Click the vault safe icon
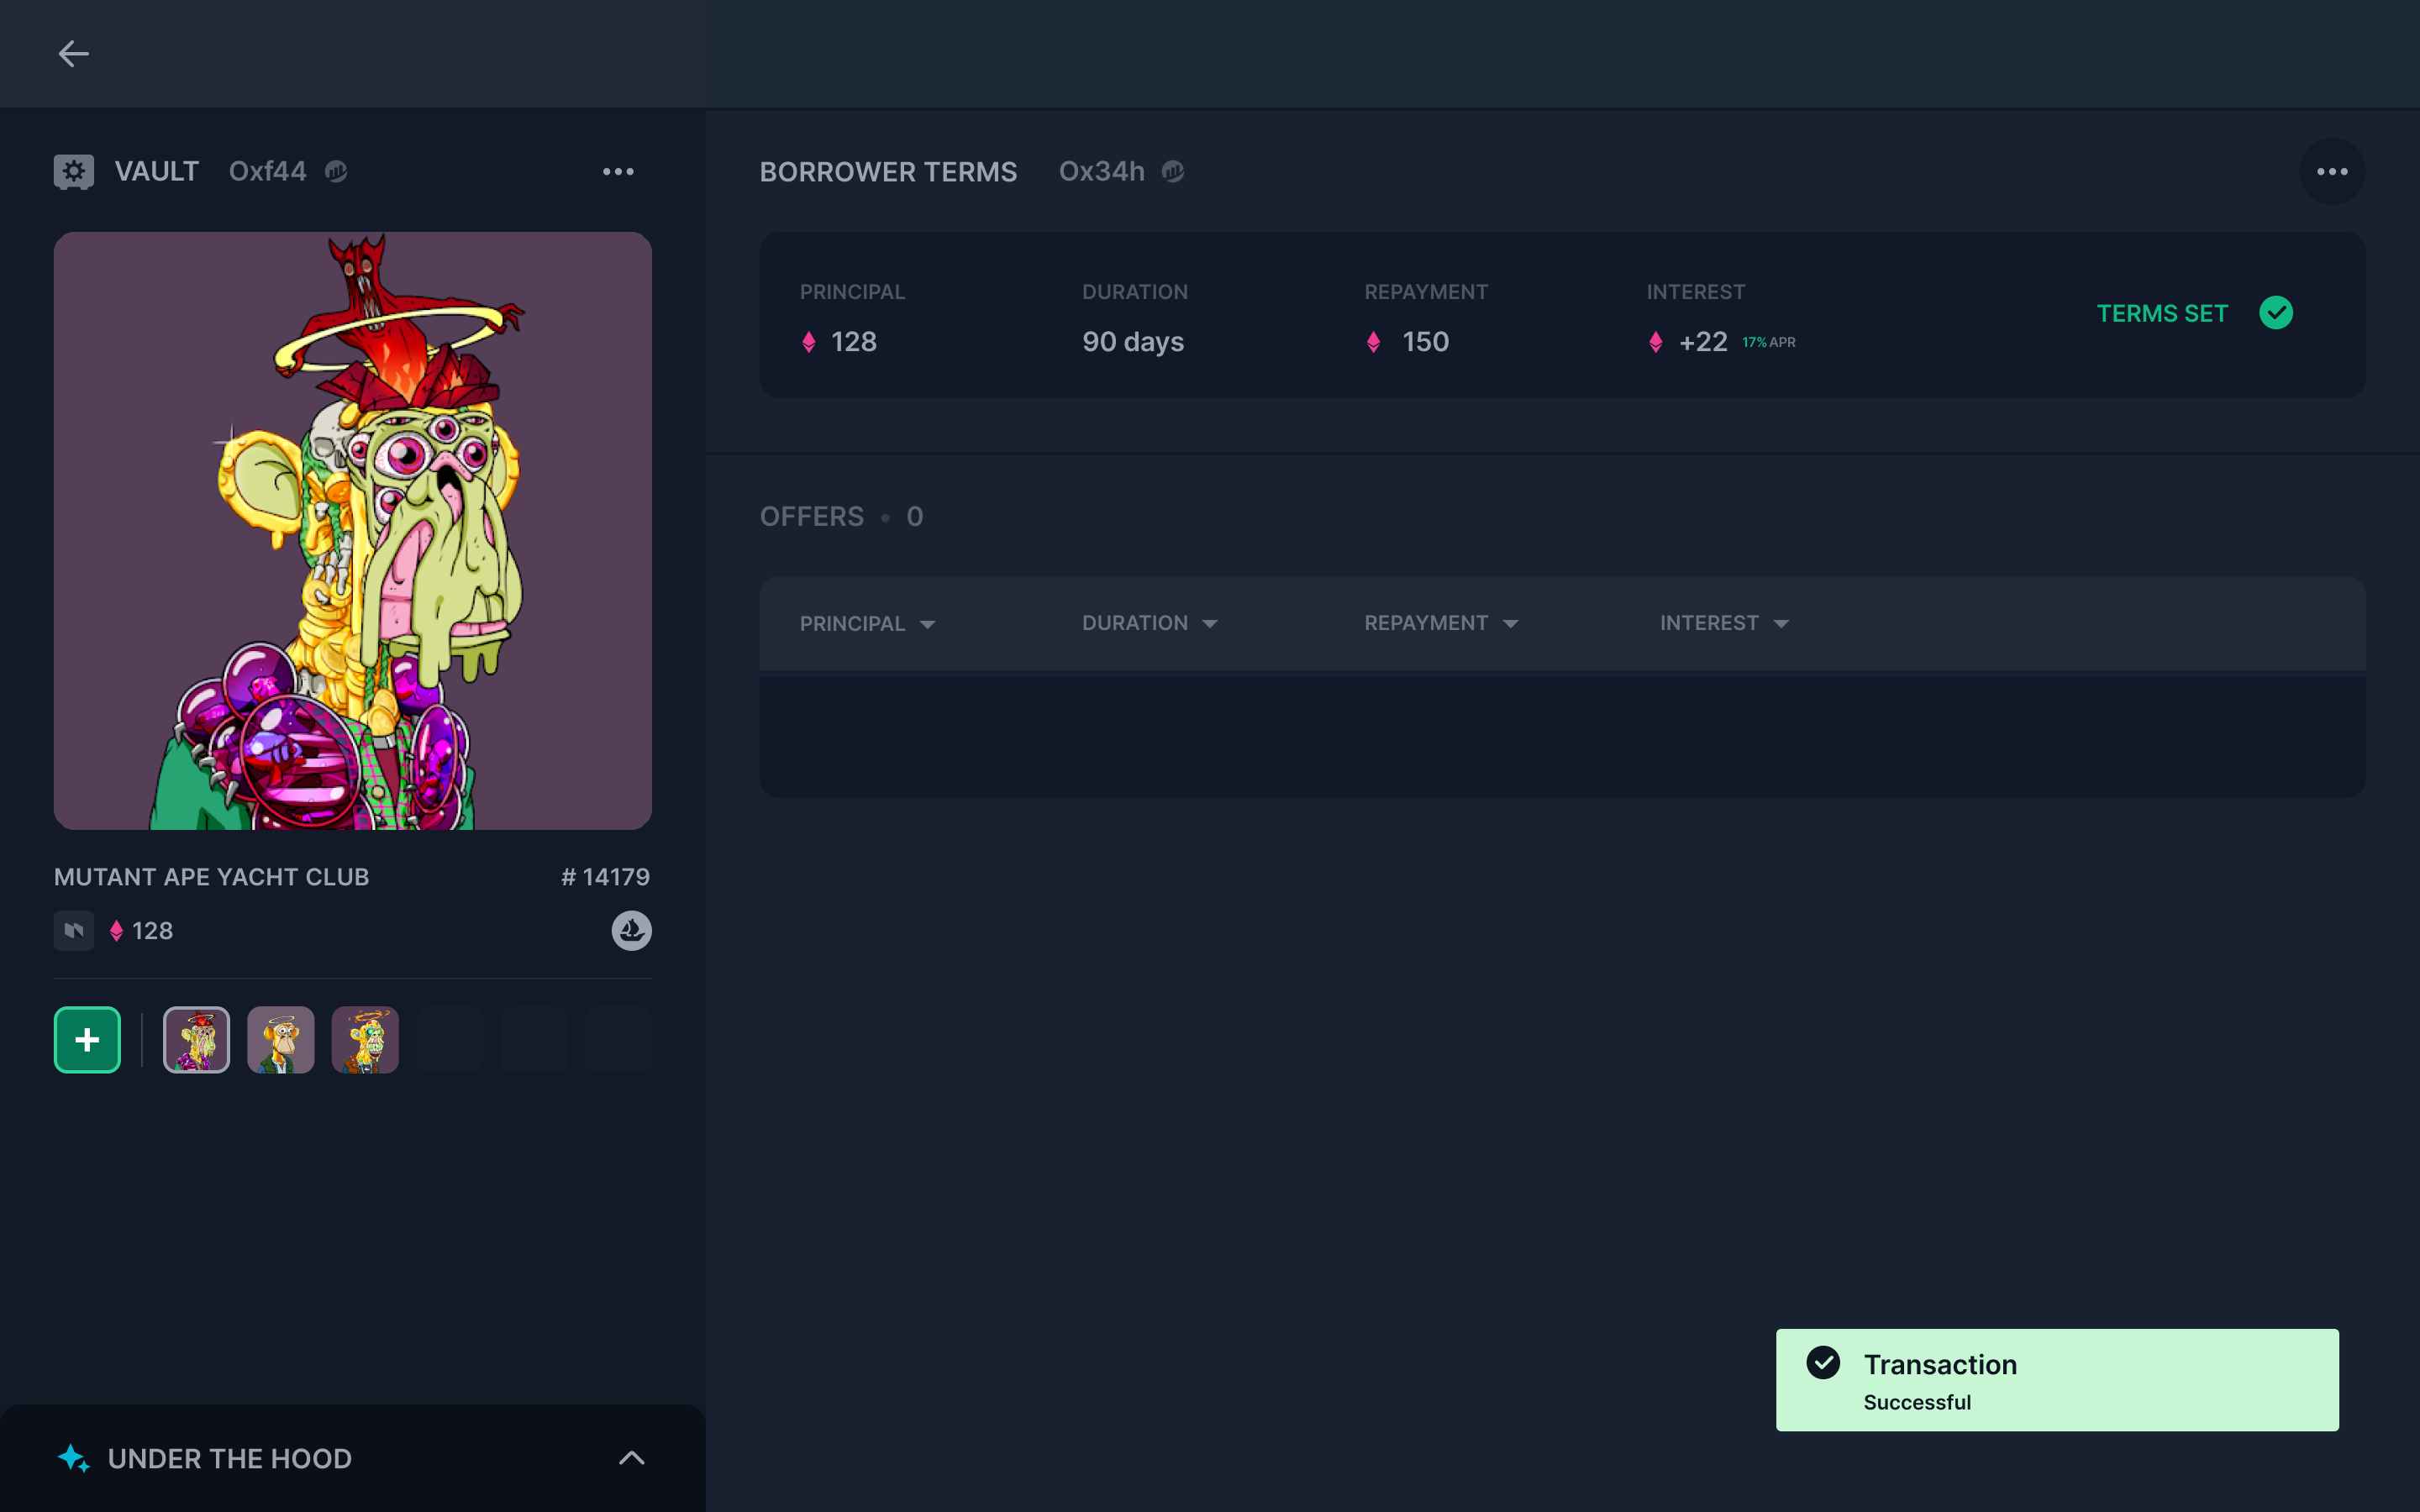 point(74,171)
